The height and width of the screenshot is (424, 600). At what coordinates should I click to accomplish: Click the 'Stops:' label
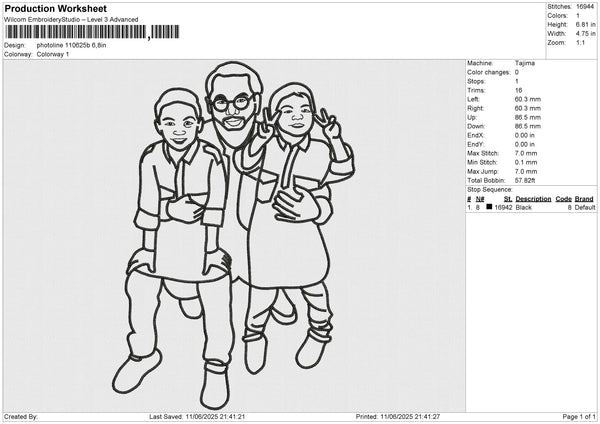[476, 82]
